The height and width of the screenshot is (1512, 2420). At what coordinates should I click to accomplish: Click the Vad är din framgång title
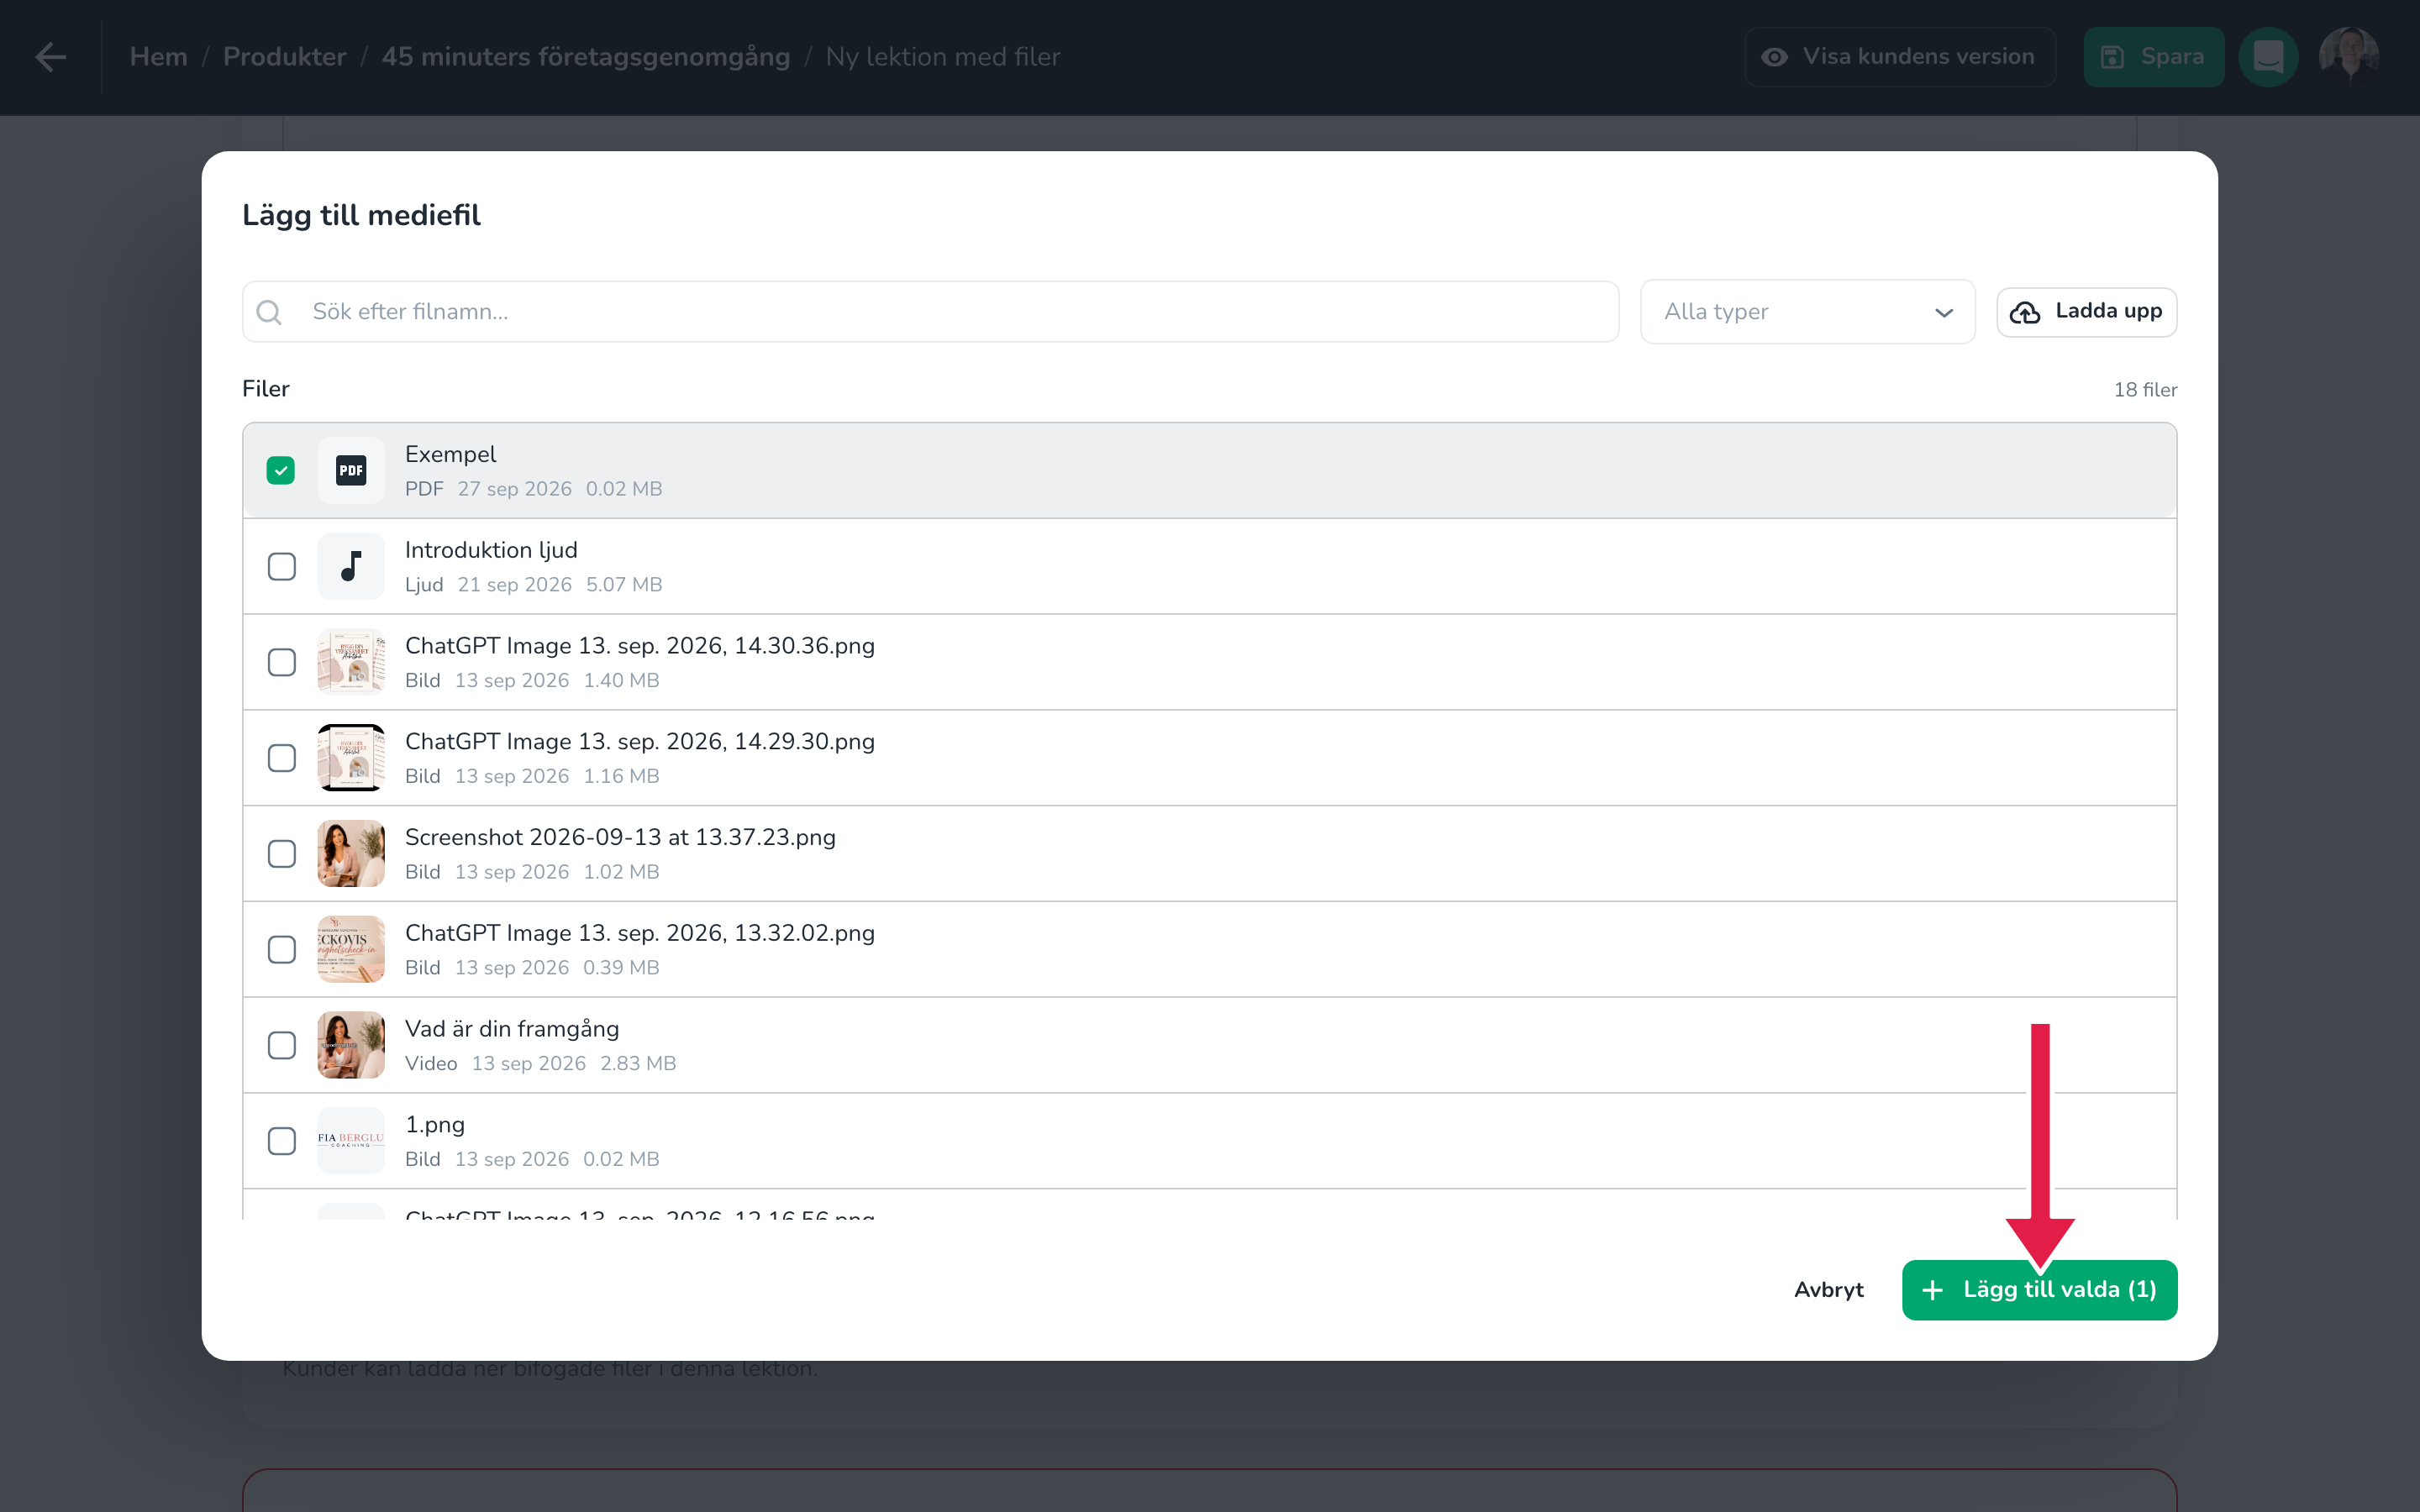(x=512, y=1030)
